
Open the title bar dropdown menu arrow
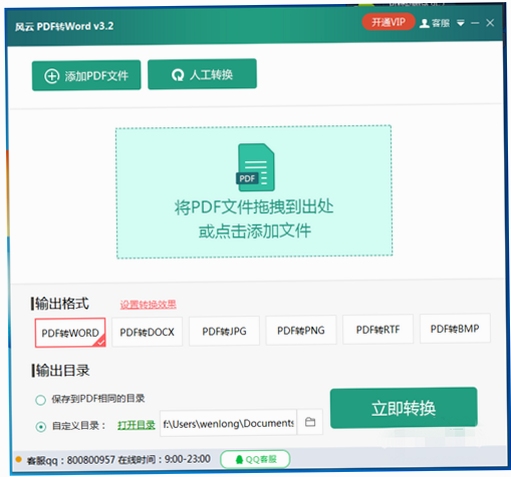[x=461, y=23]
